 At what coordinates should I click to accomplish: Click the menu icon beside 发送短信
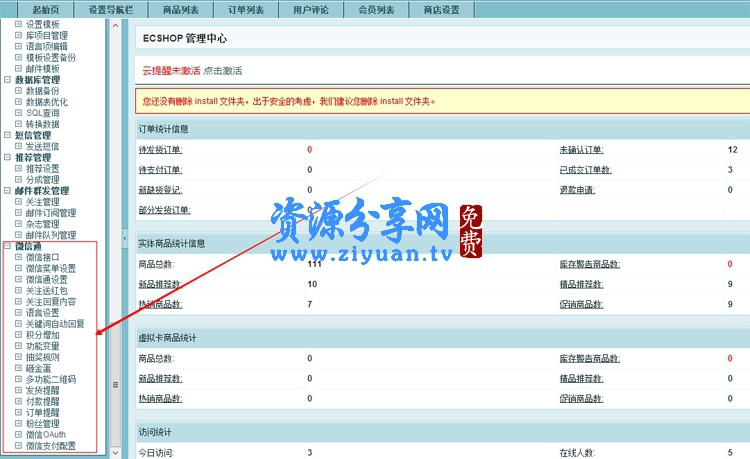click(x=18, y=146)
